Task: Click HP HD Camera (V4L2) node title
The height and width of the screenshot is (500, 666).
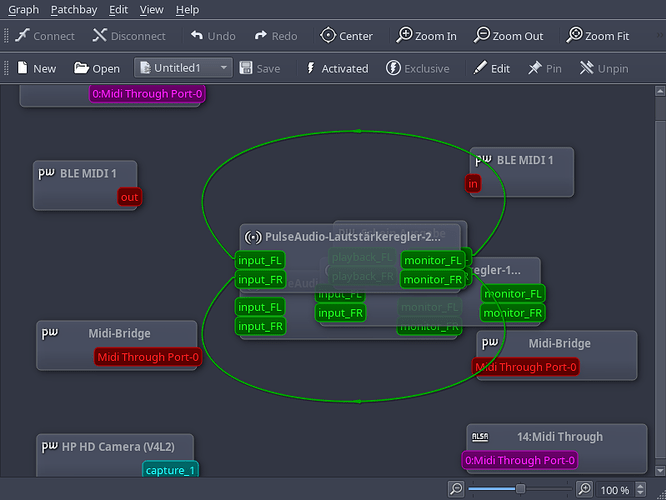Action: tap(118, 447)
